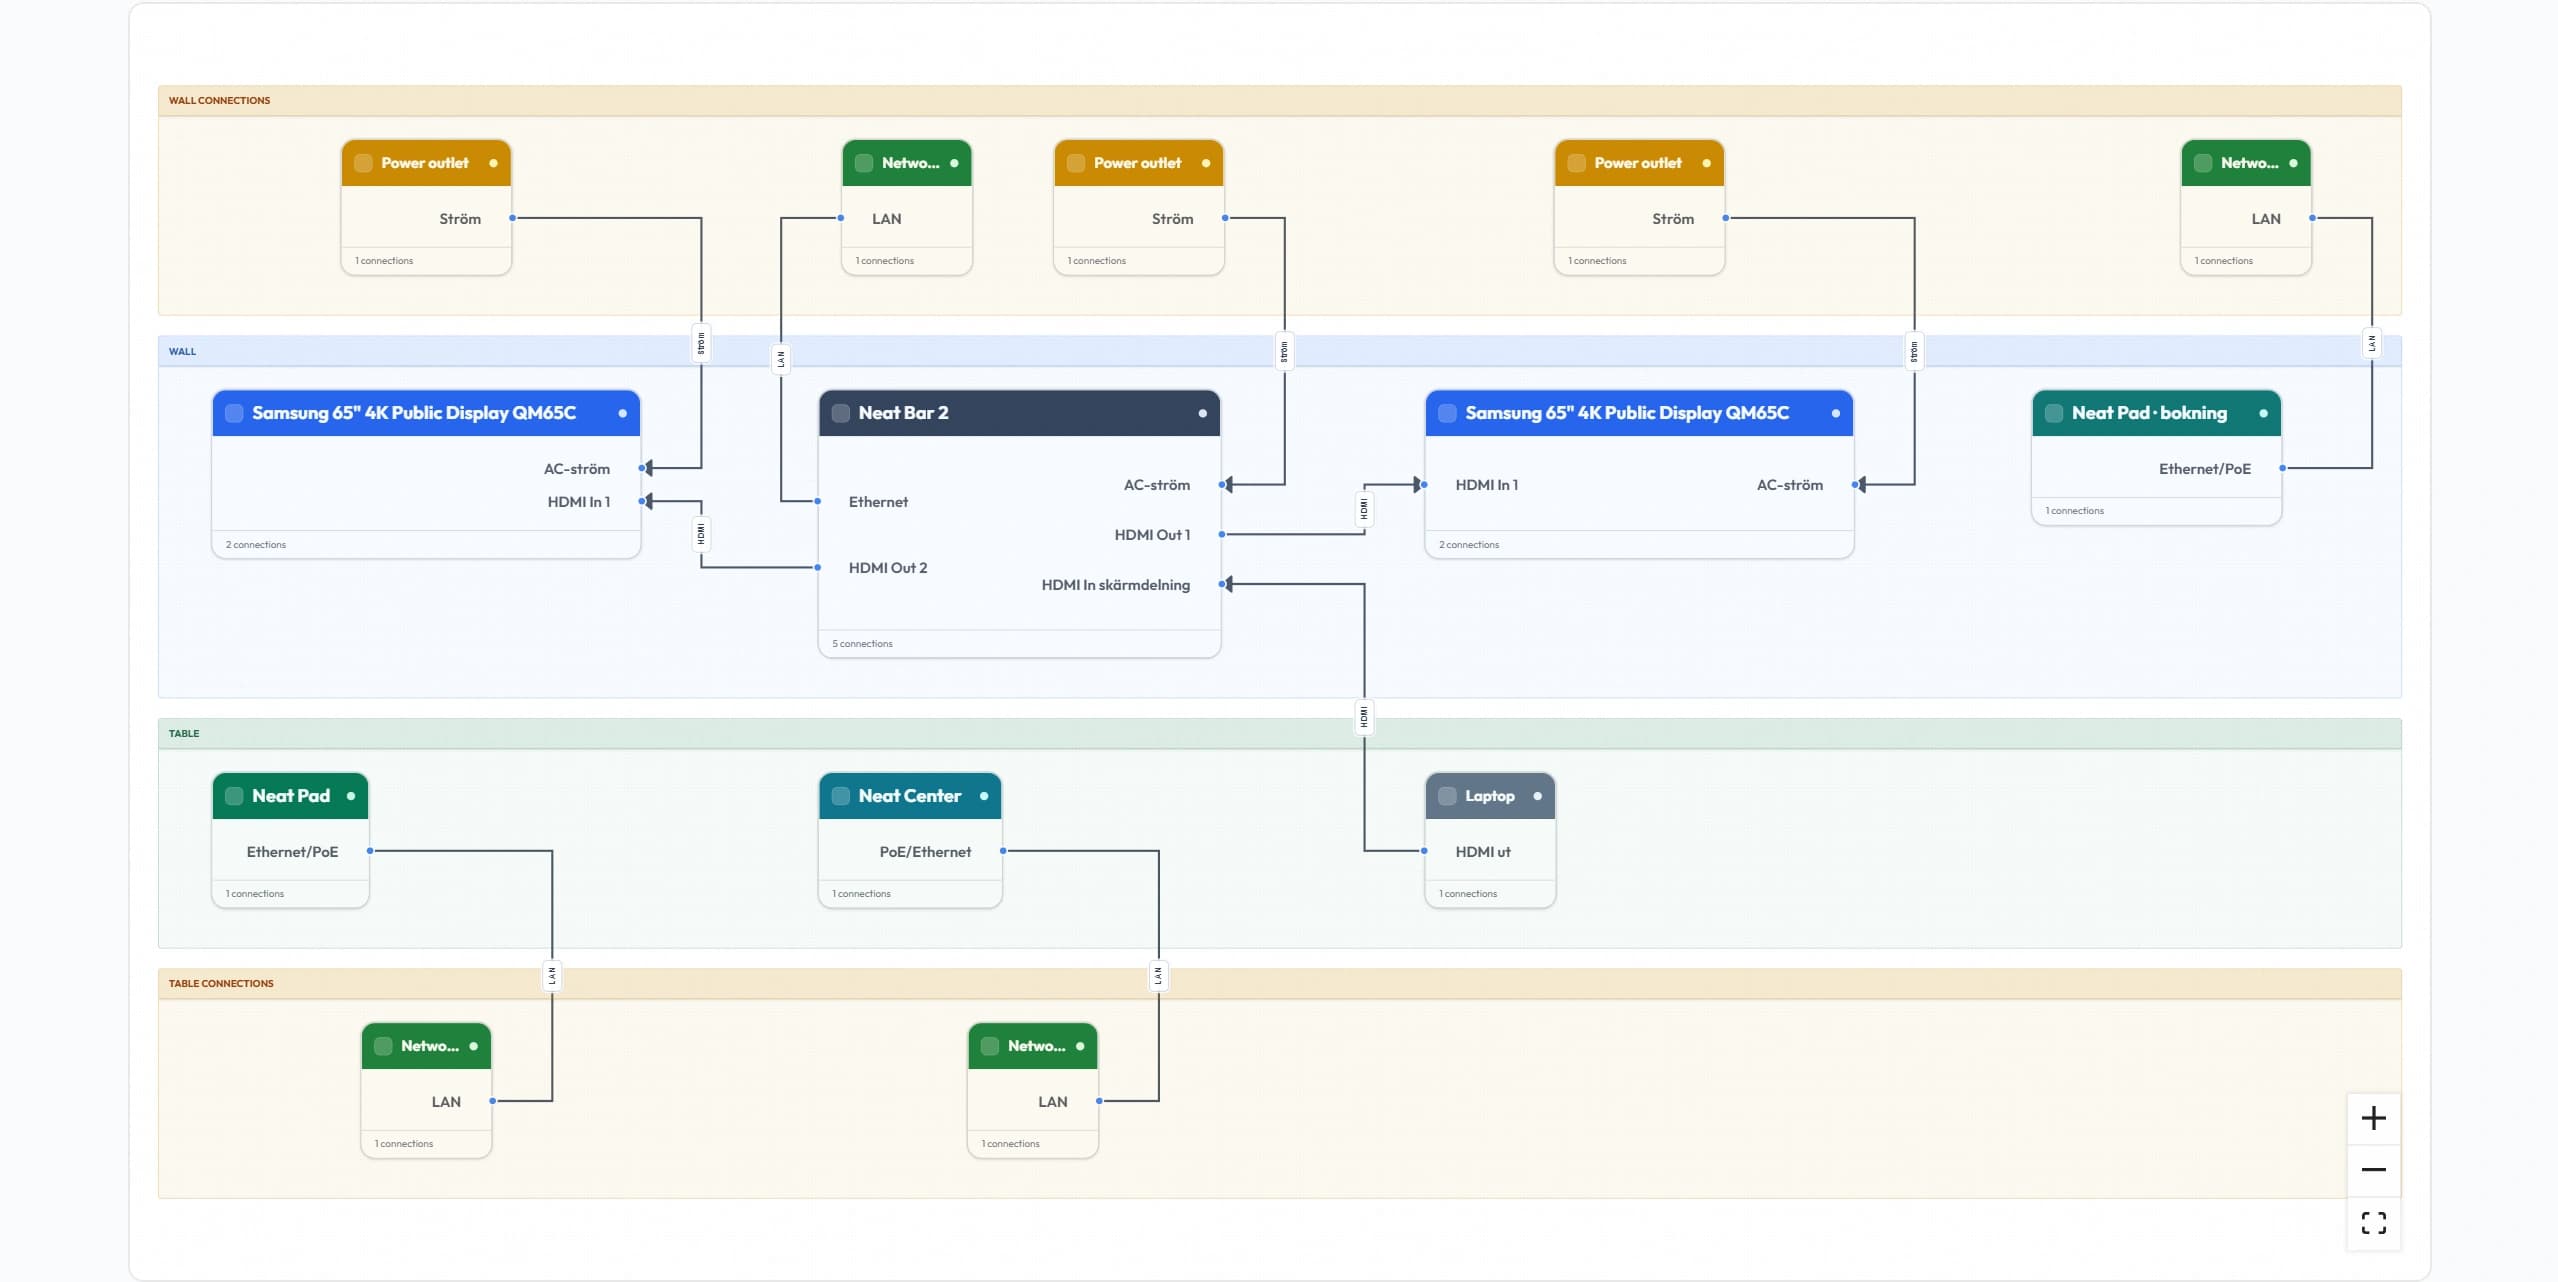The height and width of the screenshot is (1282, 2558).
Task: Select the Neat Center node header
Action: click(910, 796)
